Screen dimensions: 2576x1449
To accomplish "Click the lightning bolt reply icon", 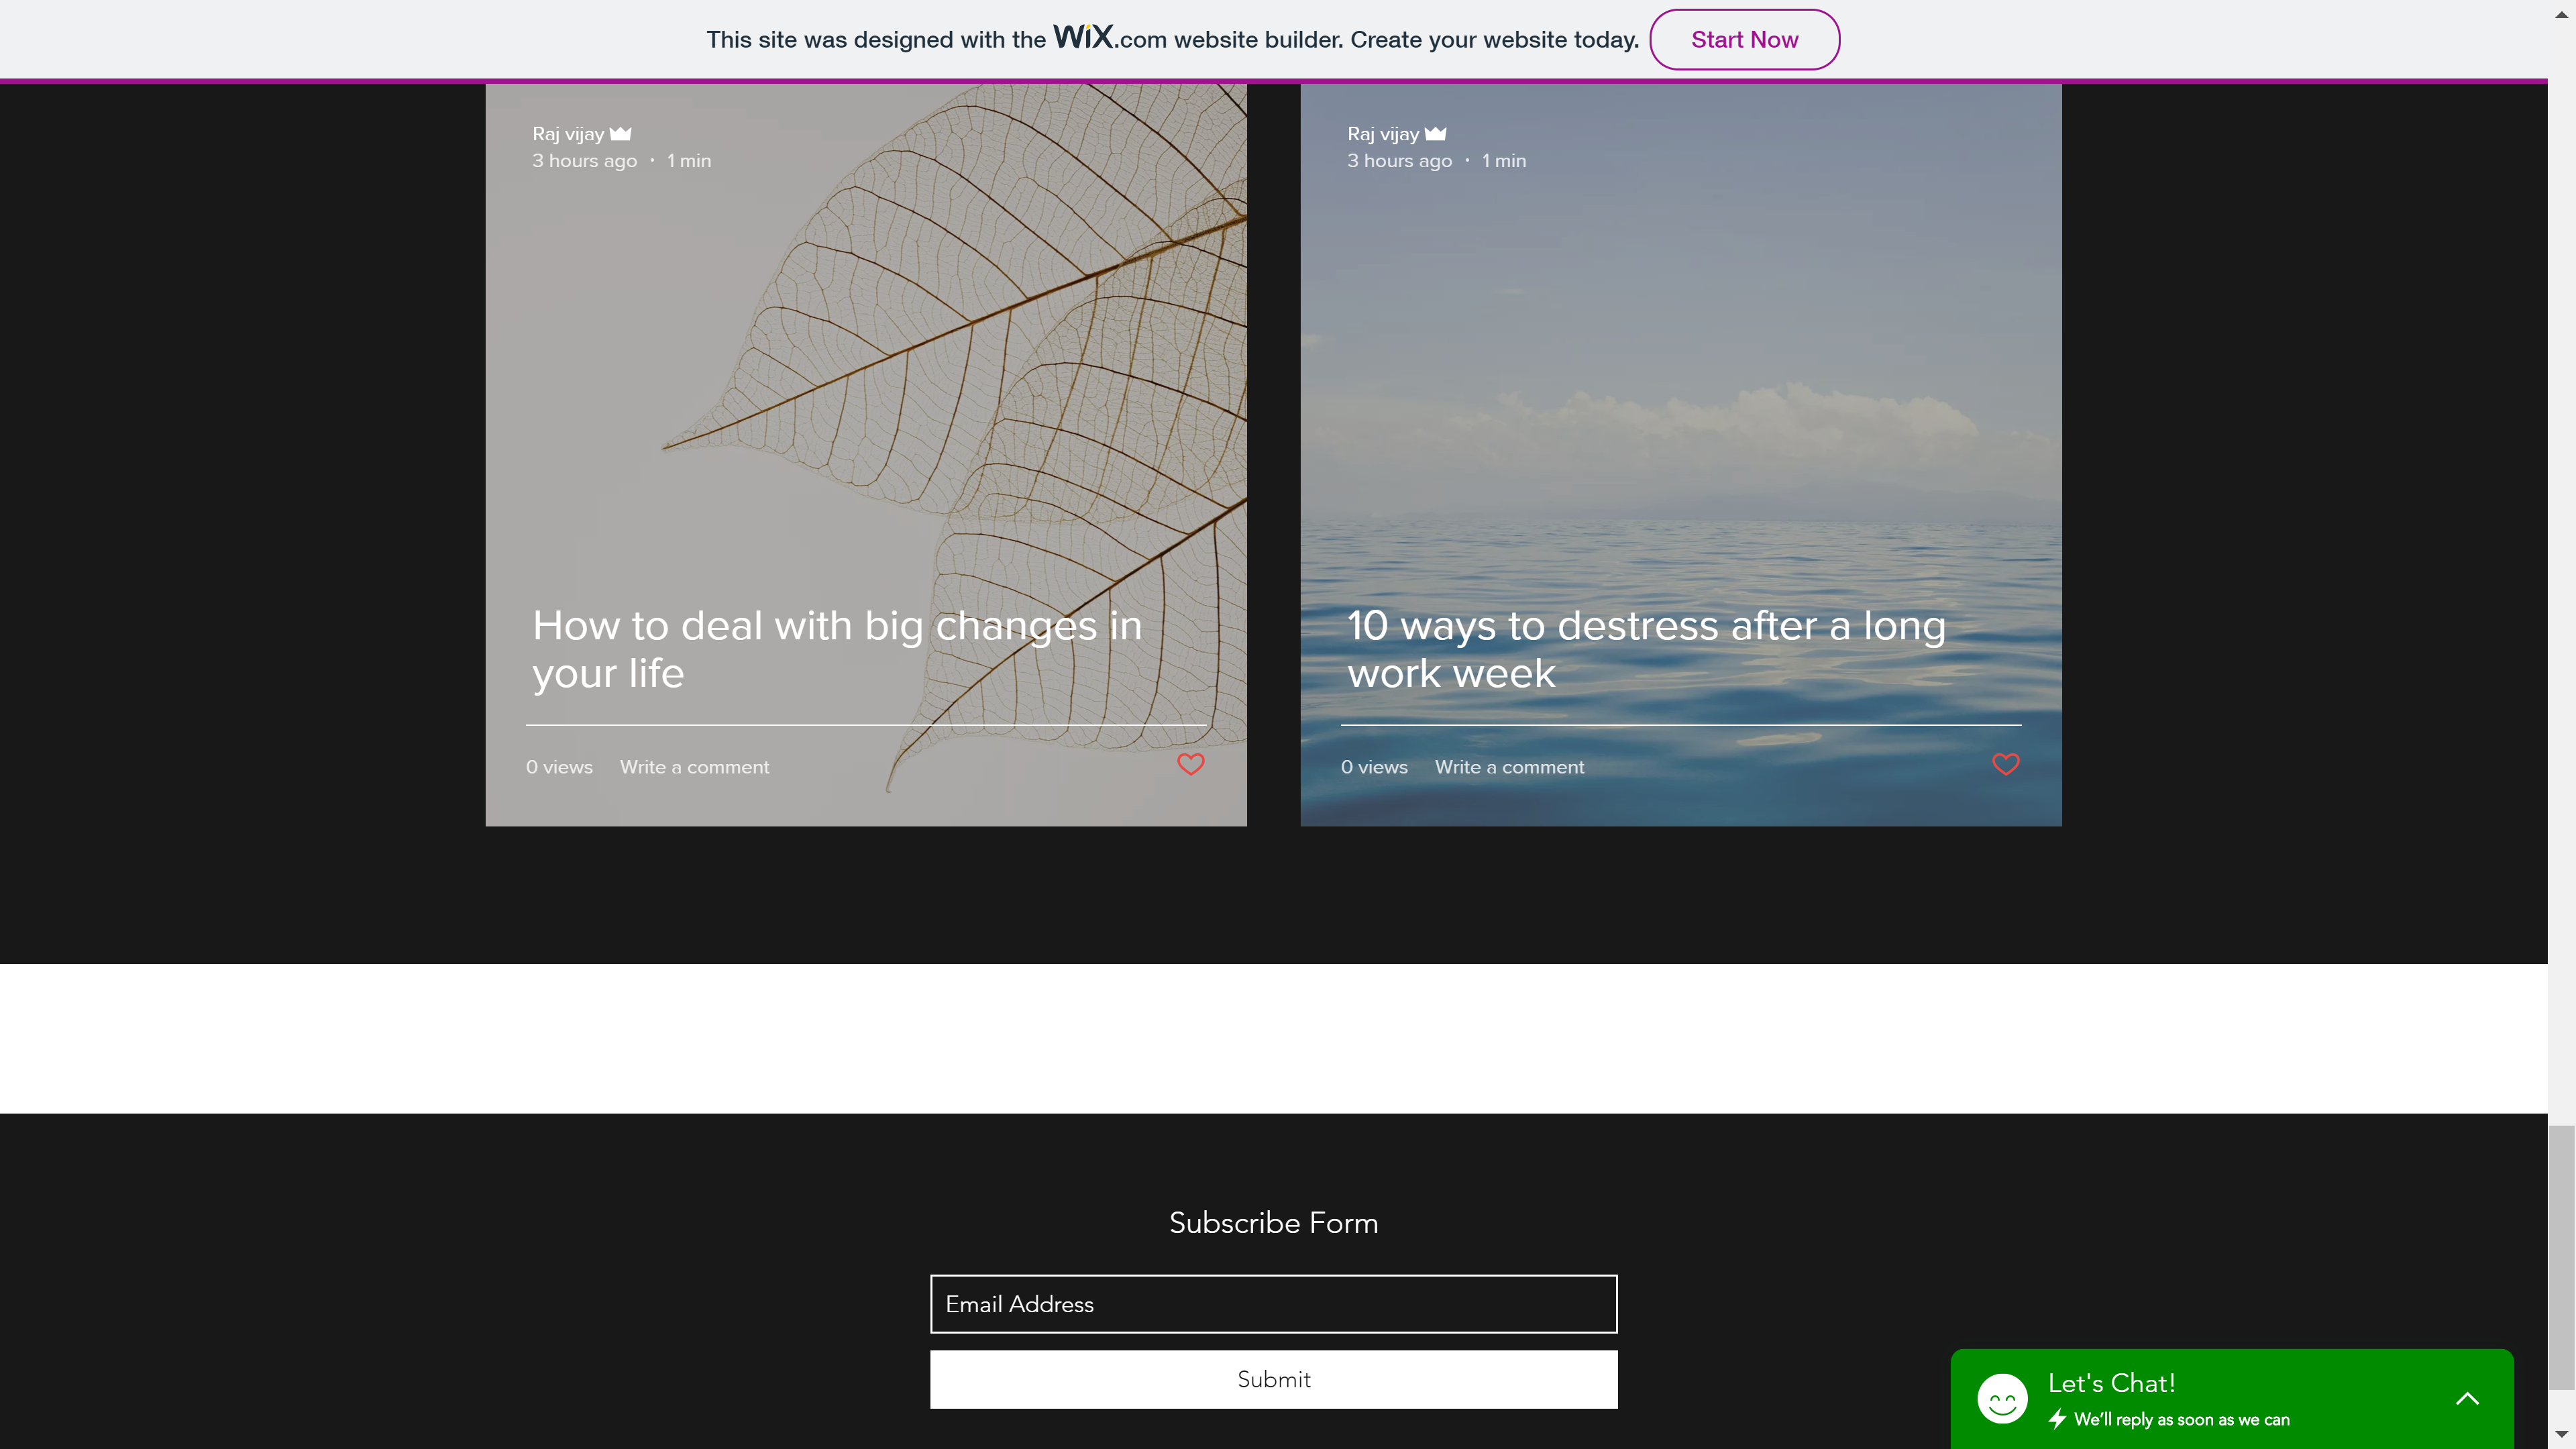I will 2057,1419.
